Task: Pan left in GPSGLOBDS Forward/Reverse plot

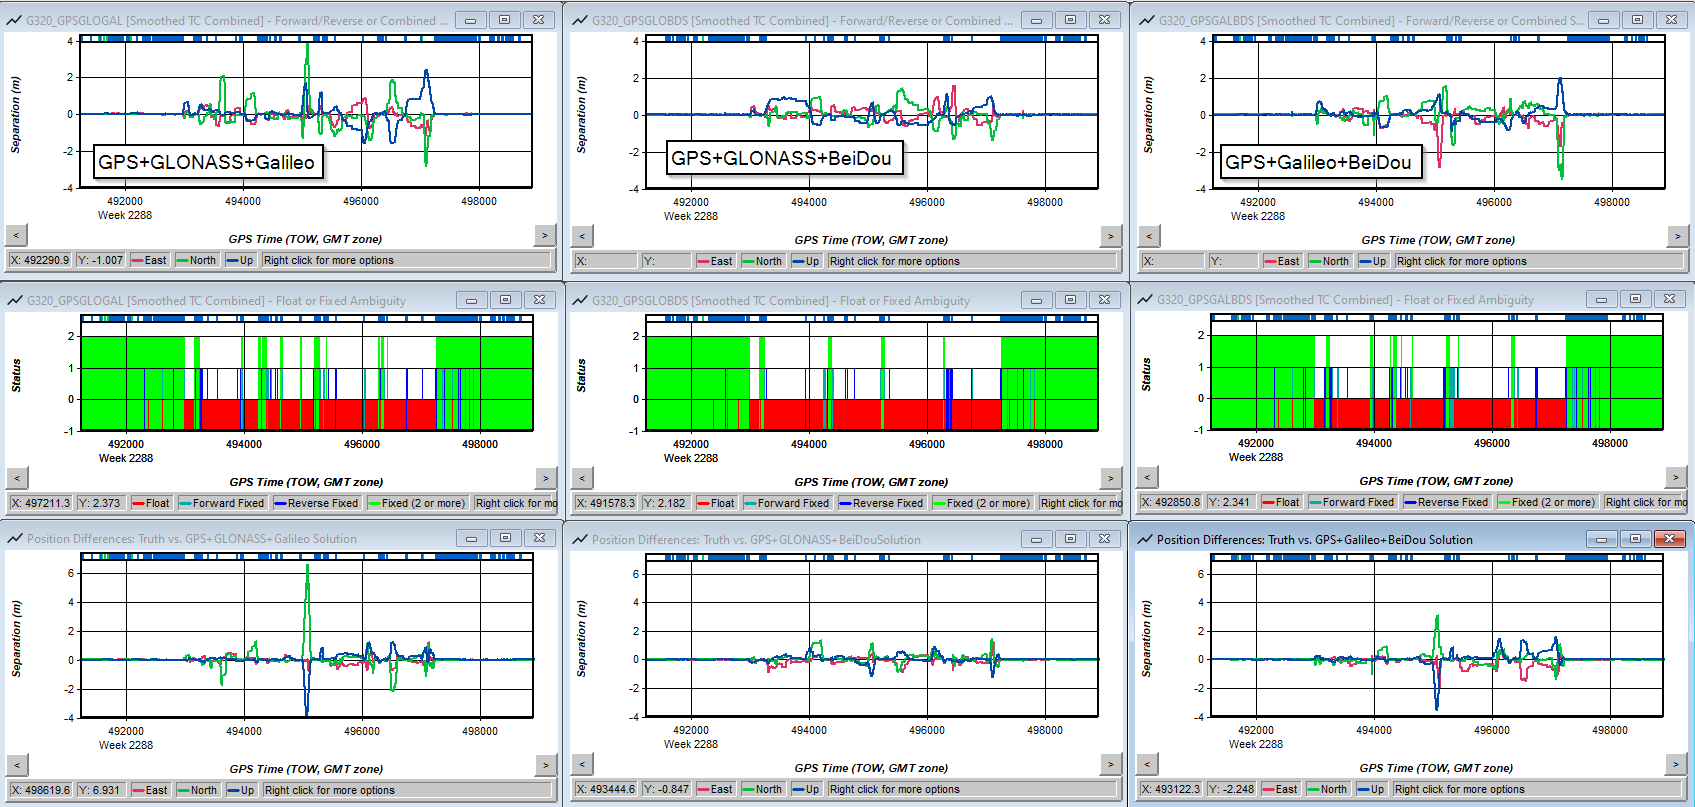Action: pos(582,237)
